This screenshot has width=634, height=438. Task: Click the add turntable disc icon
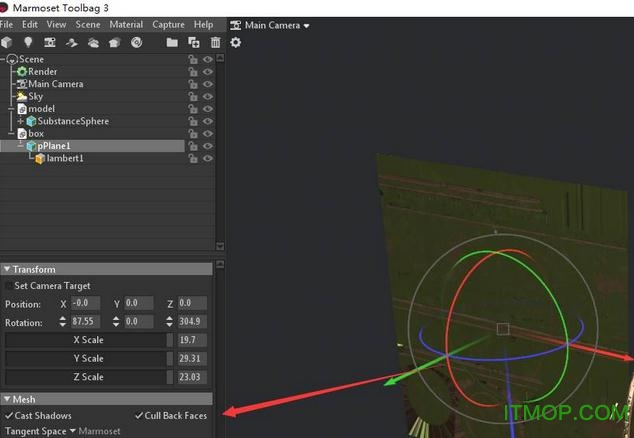tap(136, 42)
